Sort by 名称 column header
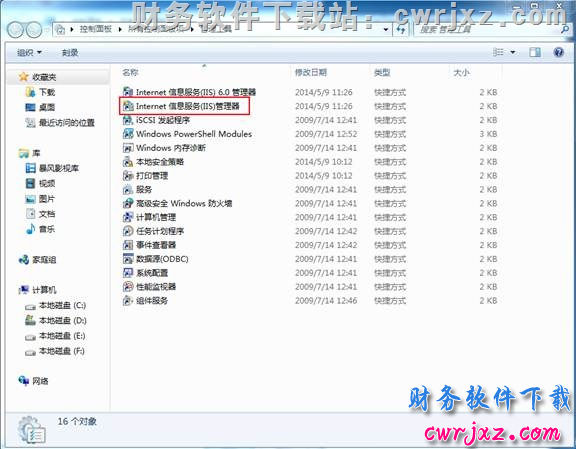This screenshot has width=576, height=449. (x=130, y=72)
